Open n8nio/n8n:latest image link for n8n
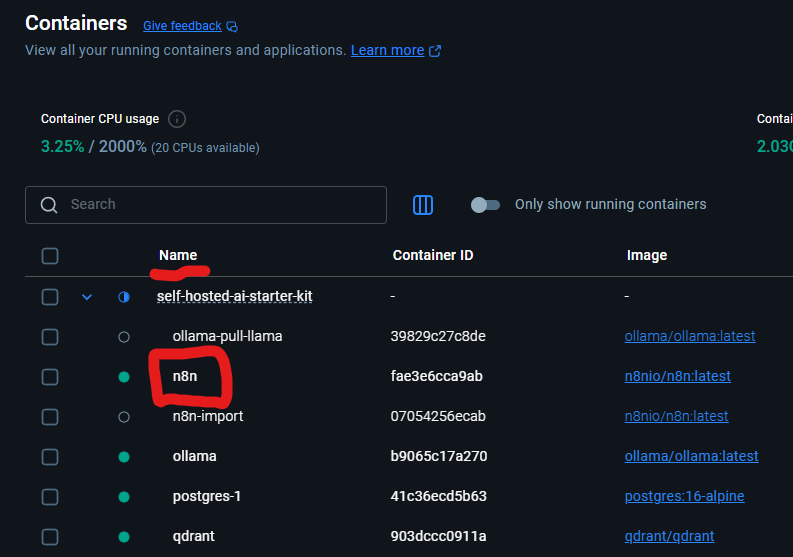Image resolution: width=793 pixels, height=557 pixels. pyautogui.click(x=678, y=376)
